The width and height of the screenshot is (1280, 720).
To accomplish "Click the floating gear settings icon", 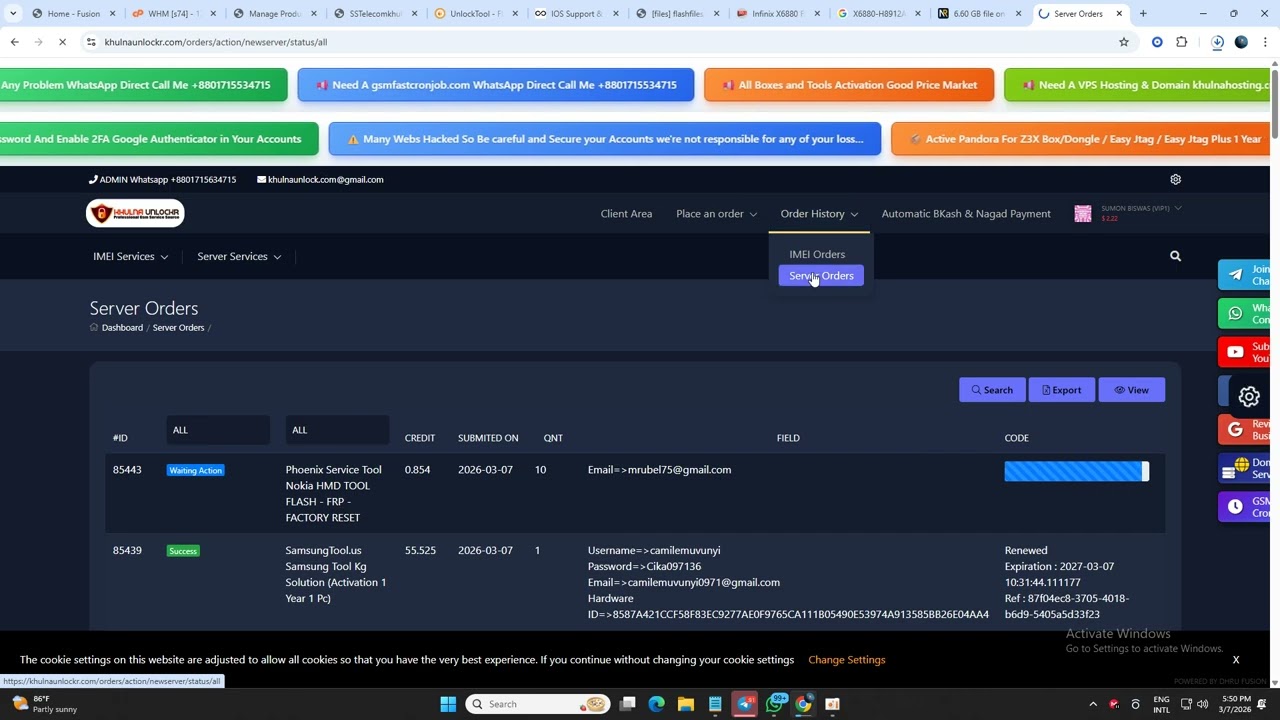I will [x=1249, y=397].
